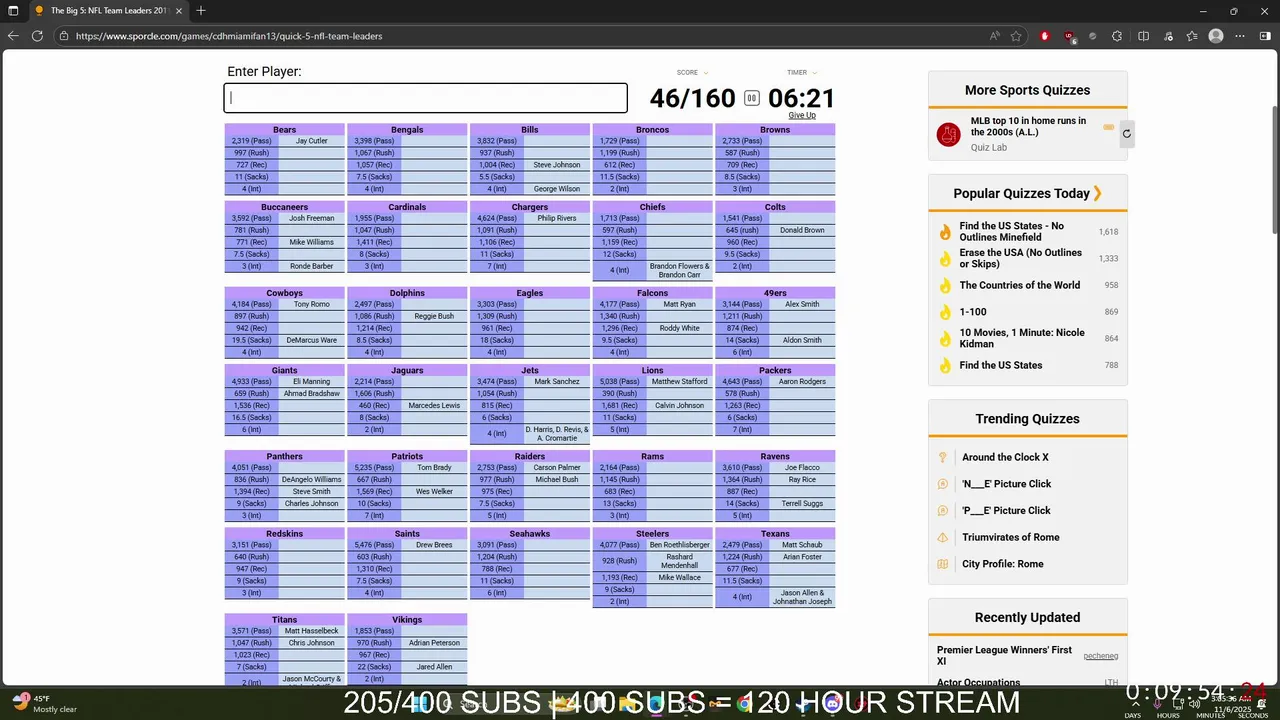This screenshot has width=1280, height=720.
Task: Click the browser back arrow
Action: (13, 36)
